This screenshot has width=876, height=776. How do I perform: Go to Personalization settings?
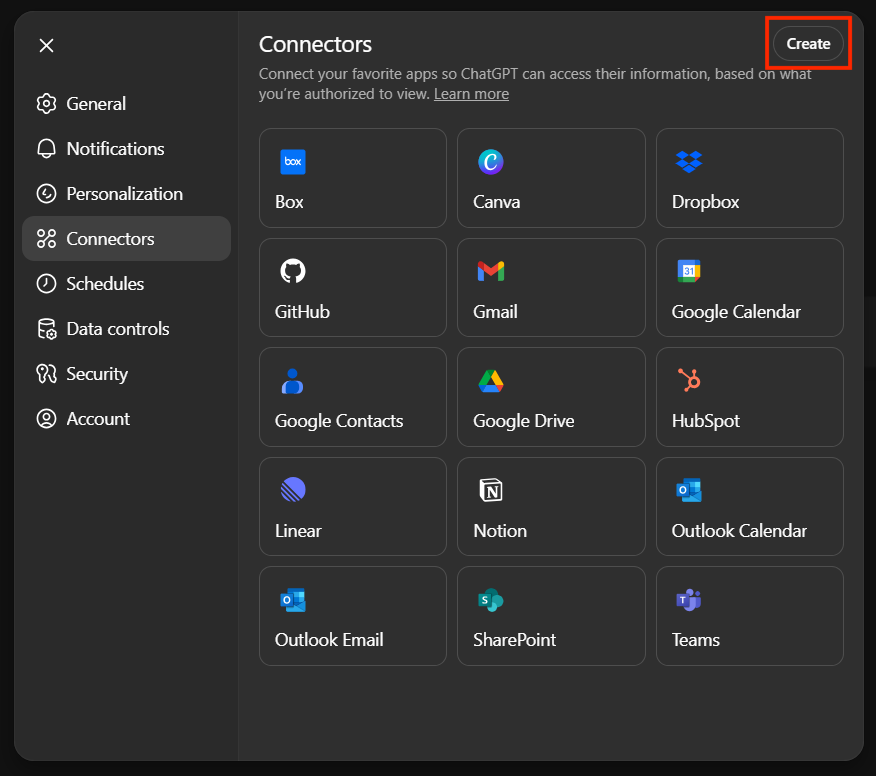(124, 194)
